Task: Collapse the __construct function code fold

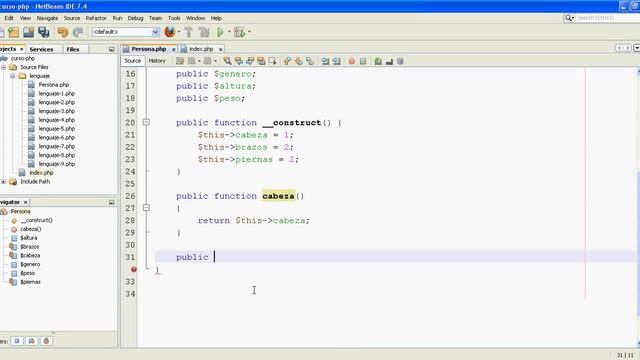Action: coord(146,122)
